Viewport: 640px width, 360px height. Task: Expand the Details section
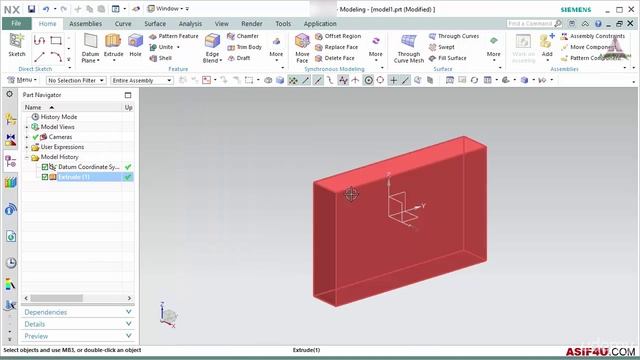pyautogui.click(x=78, y=324)
